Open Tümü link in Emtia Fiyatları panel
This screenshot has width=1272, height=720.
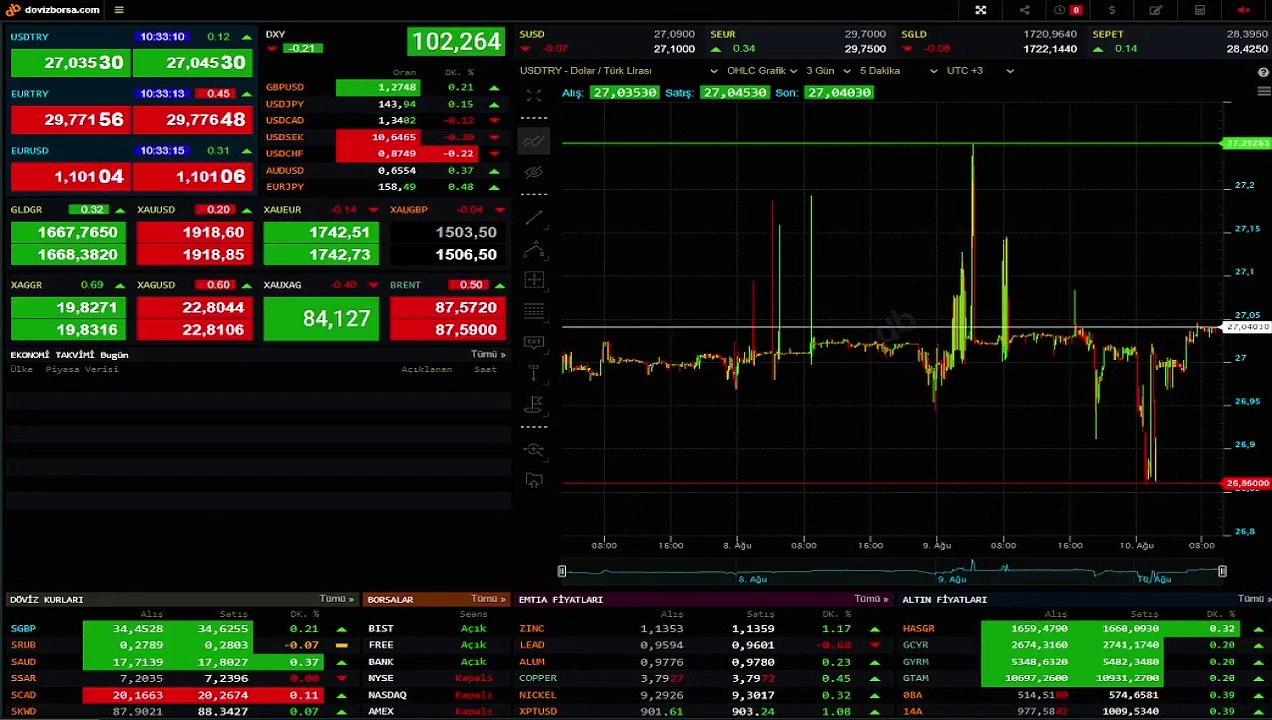[871, 599]
